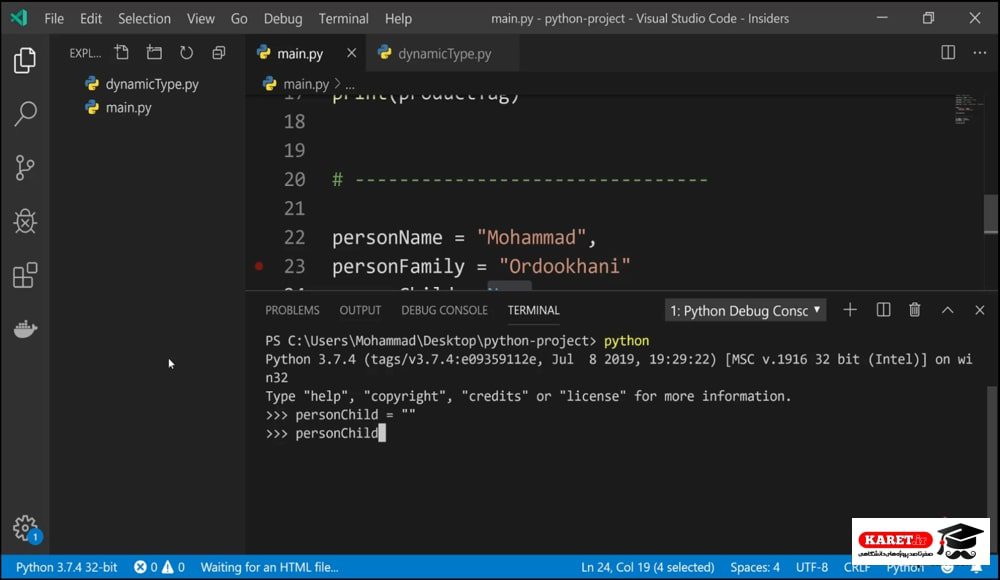Close the terminal panel

(980, 310)
